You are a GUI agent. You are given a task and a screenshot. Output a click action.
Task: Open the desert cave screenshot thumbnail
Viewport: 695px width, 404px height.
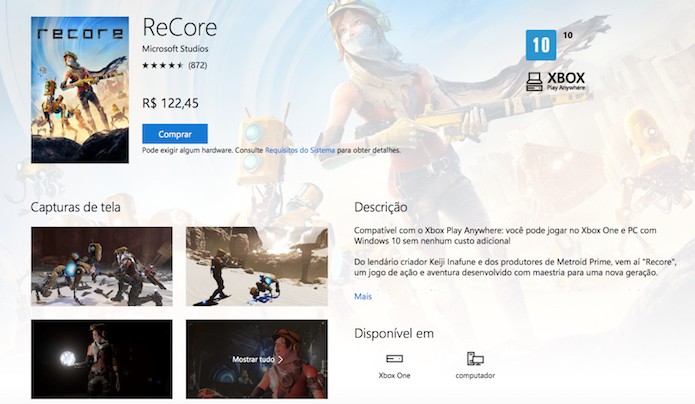point(257,267)
